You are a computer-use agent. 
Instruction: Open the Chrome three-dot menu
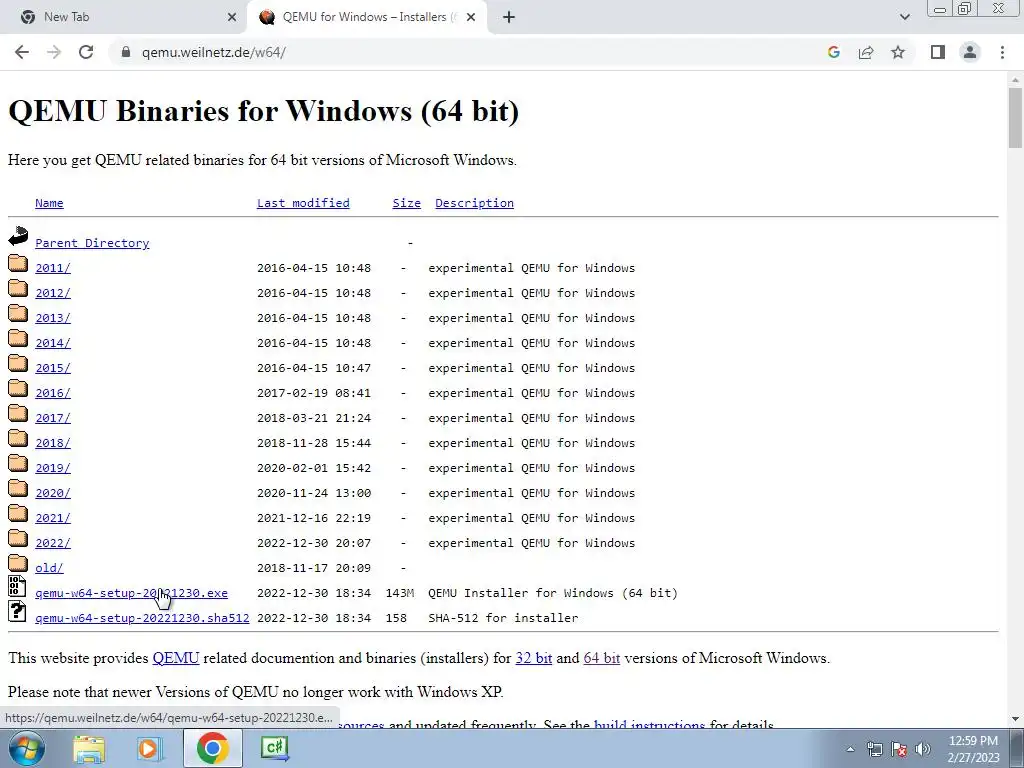1002,52
